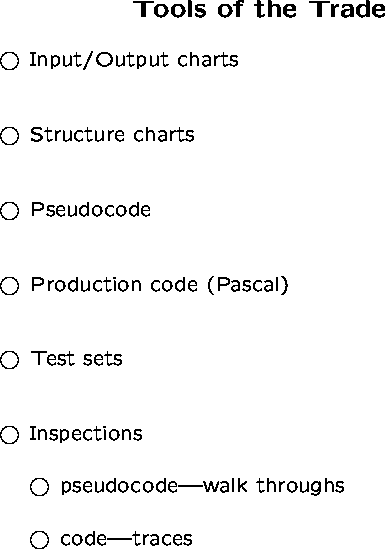Click the words walk throughs
The width and height of the screenshot is (385, 549).
pos(274,486)
